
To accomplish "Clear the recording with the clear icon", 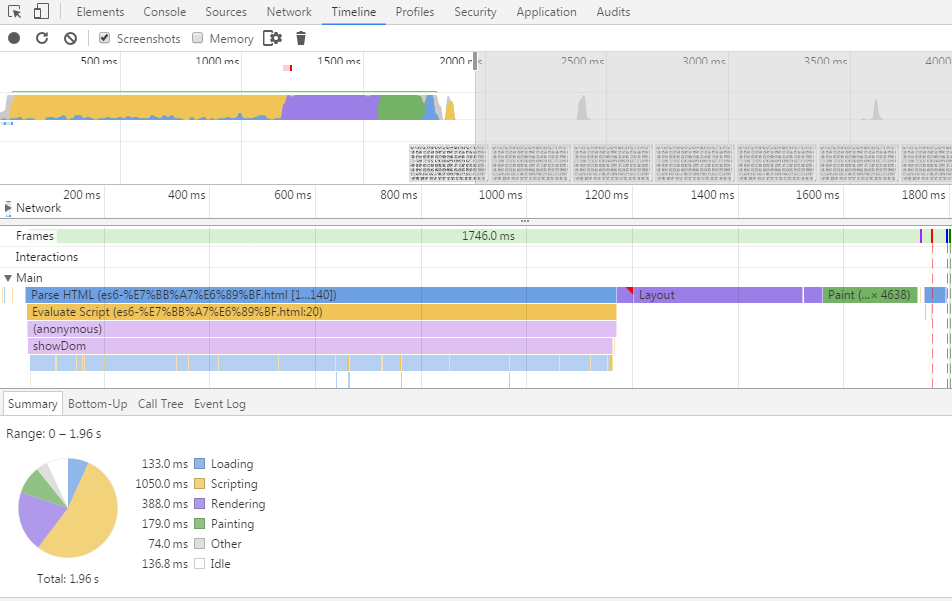I will (70, 38).
